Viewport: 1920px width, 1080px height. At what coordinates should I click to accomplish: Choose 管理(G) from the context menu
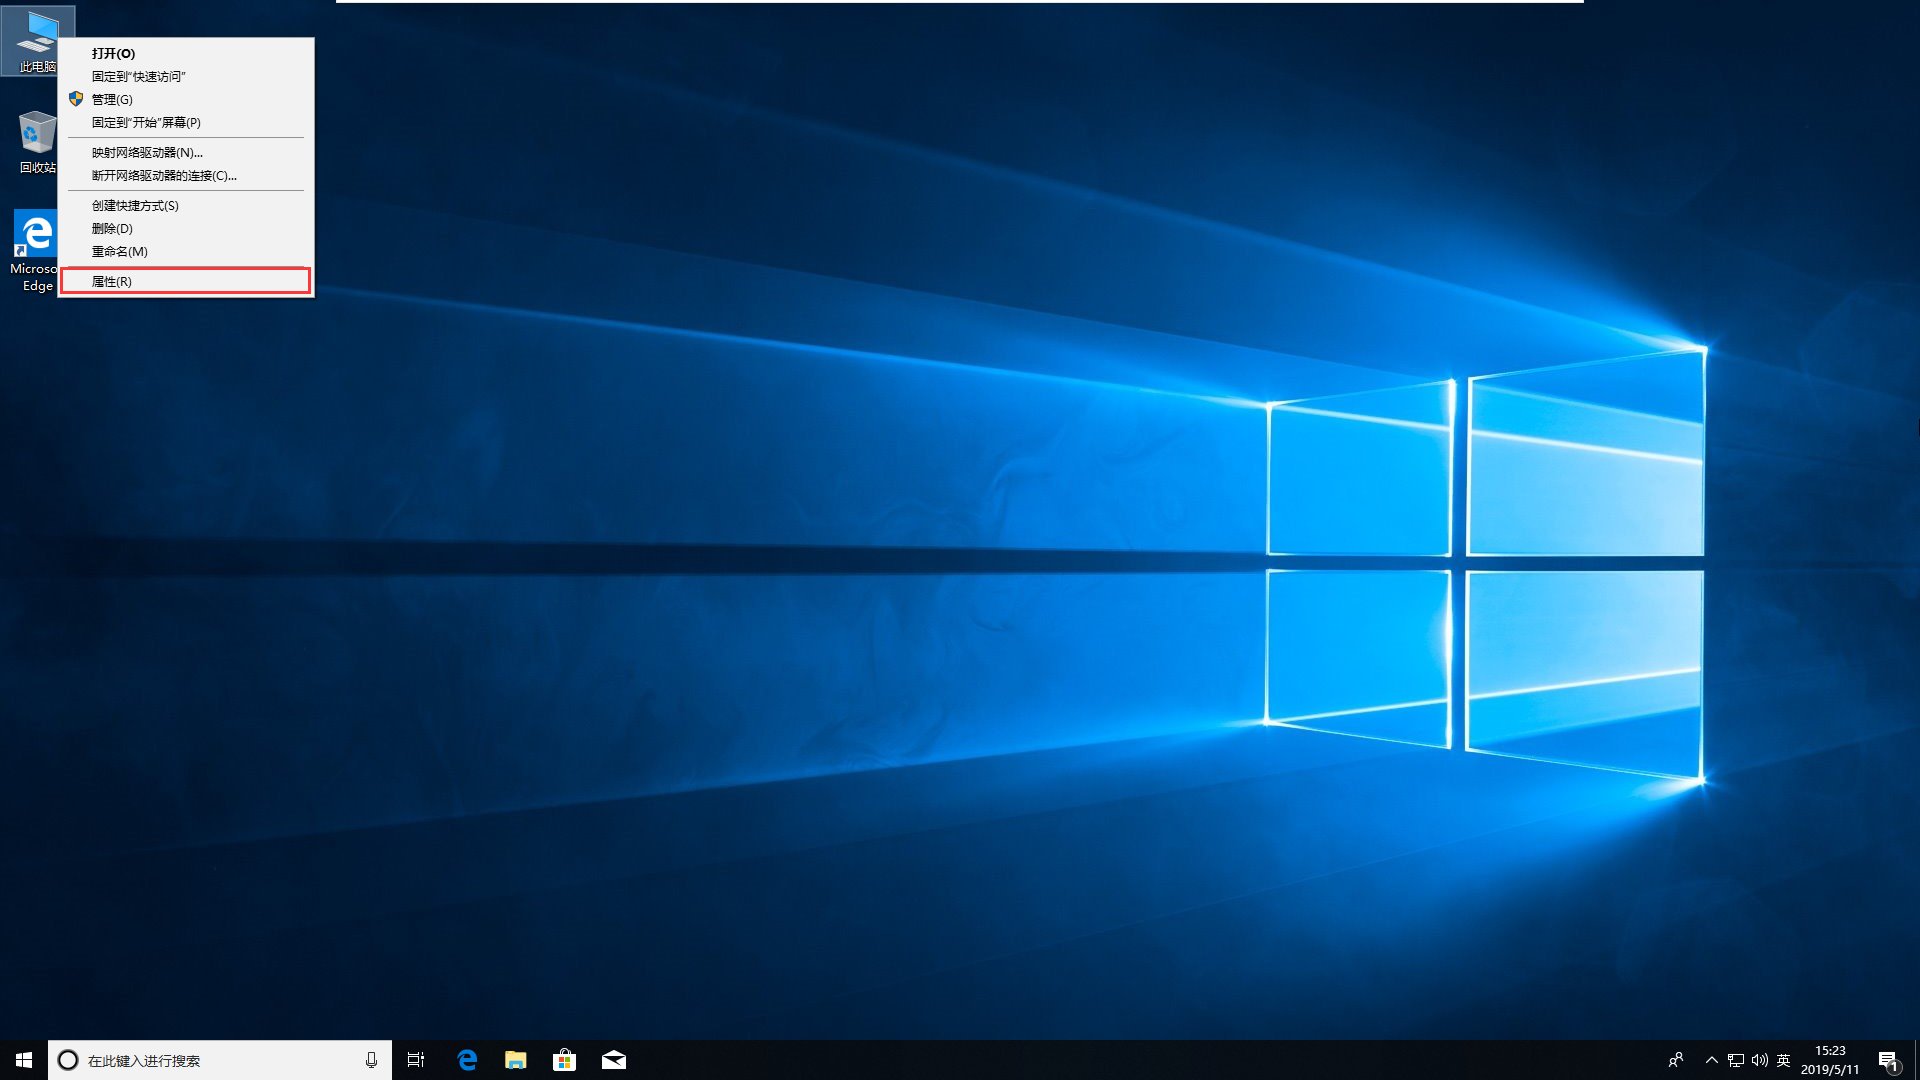(112, 99)
